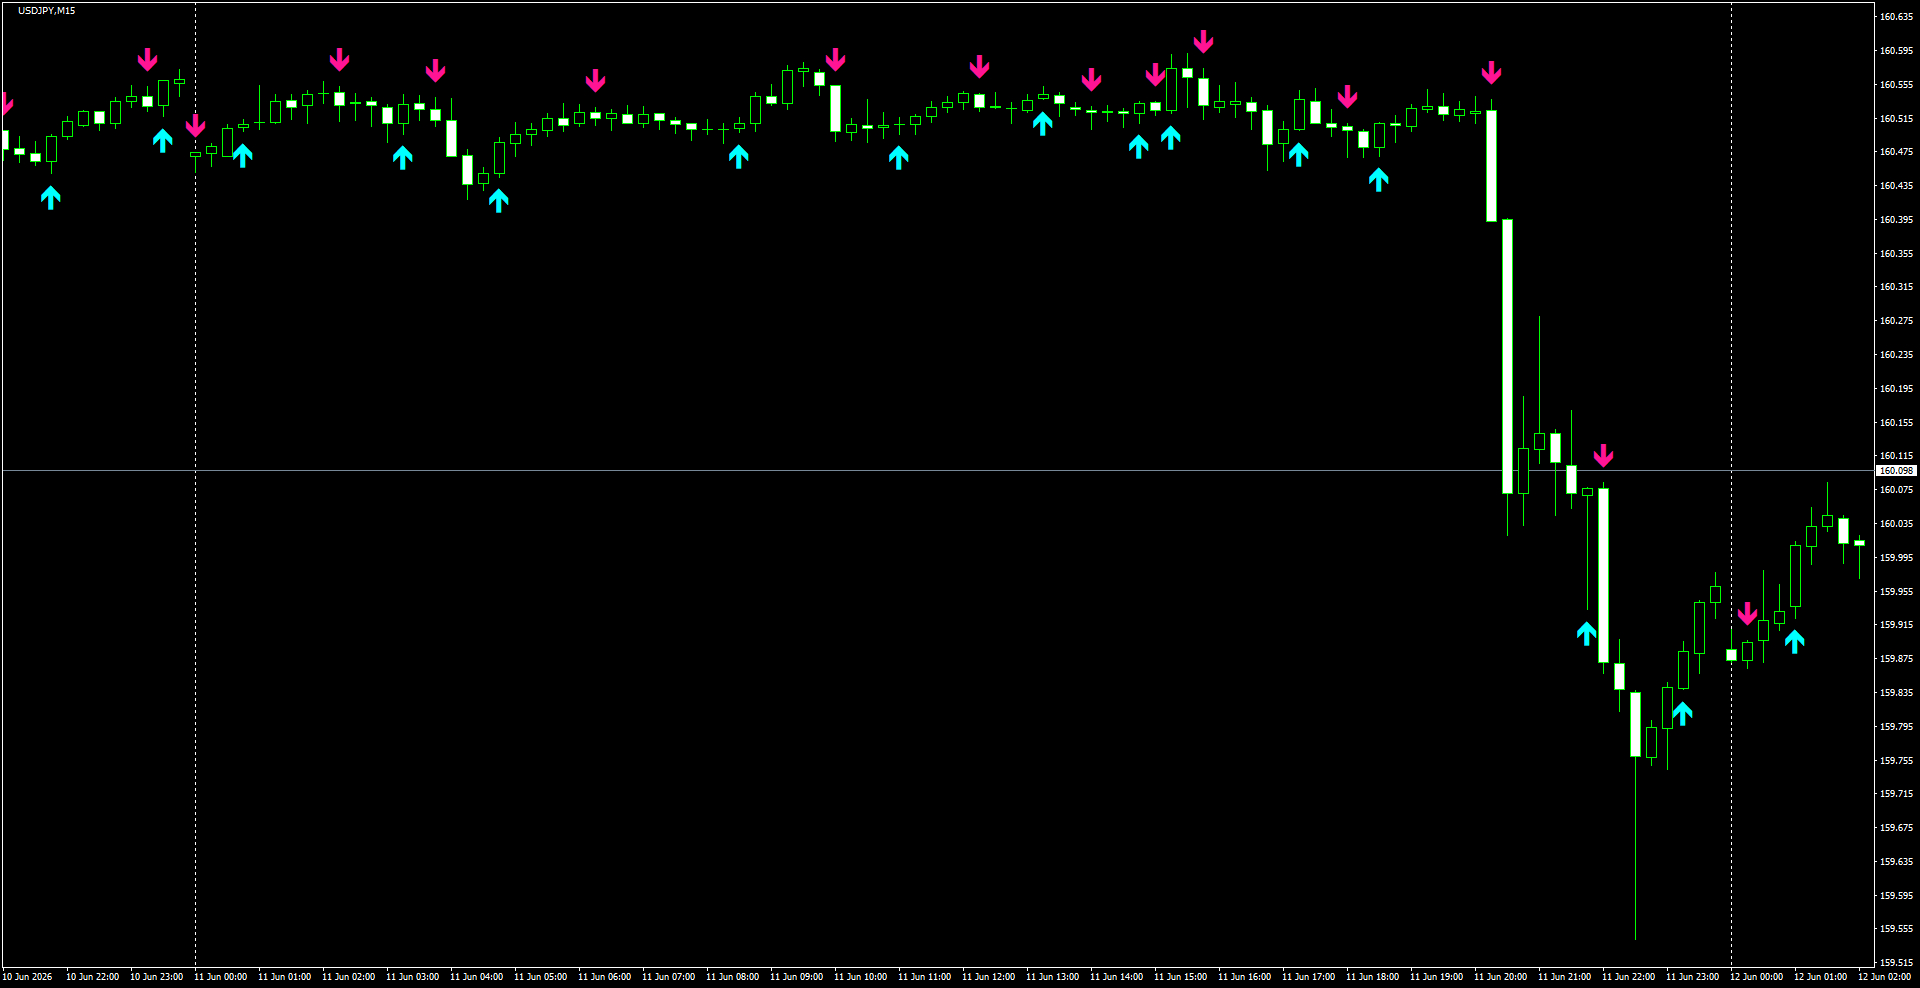Select the cyan buy arrow after the 22:00 low

coord(1683,713)
